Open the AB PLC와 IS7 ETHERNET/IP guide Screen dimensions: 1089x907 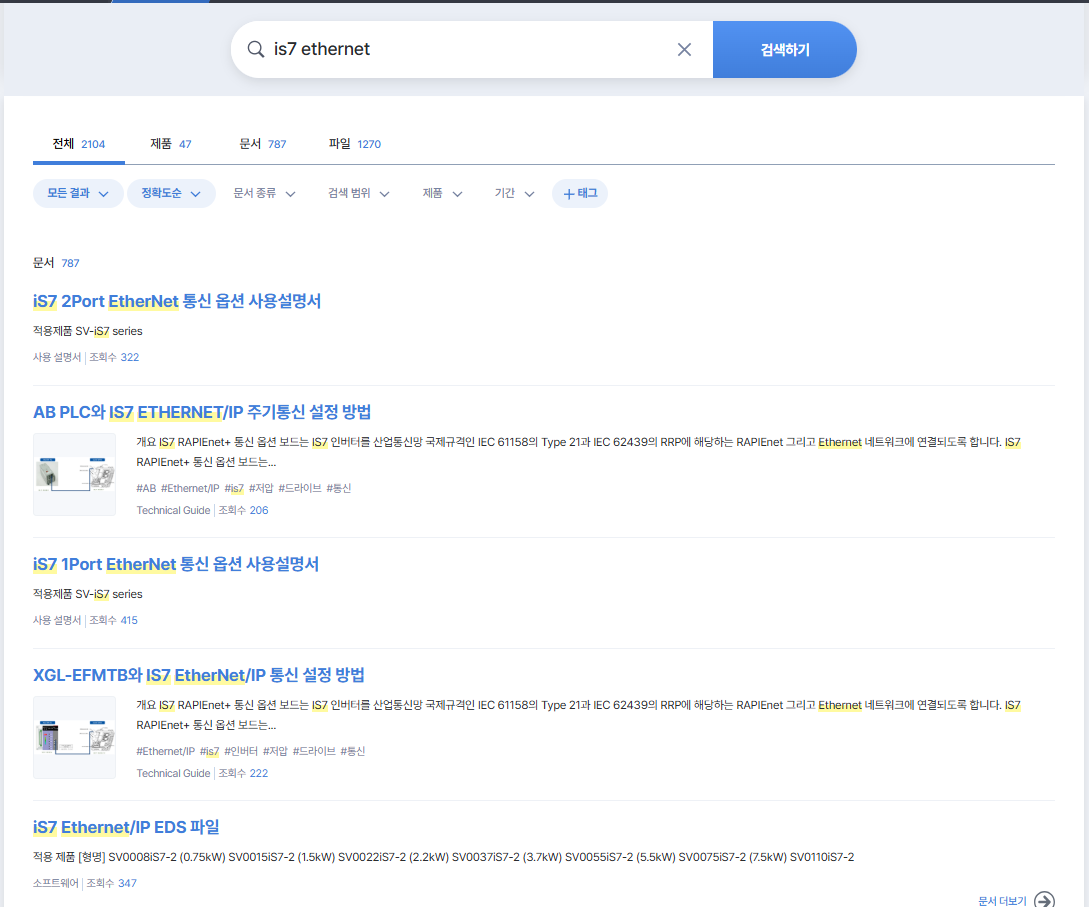point(201,412)
